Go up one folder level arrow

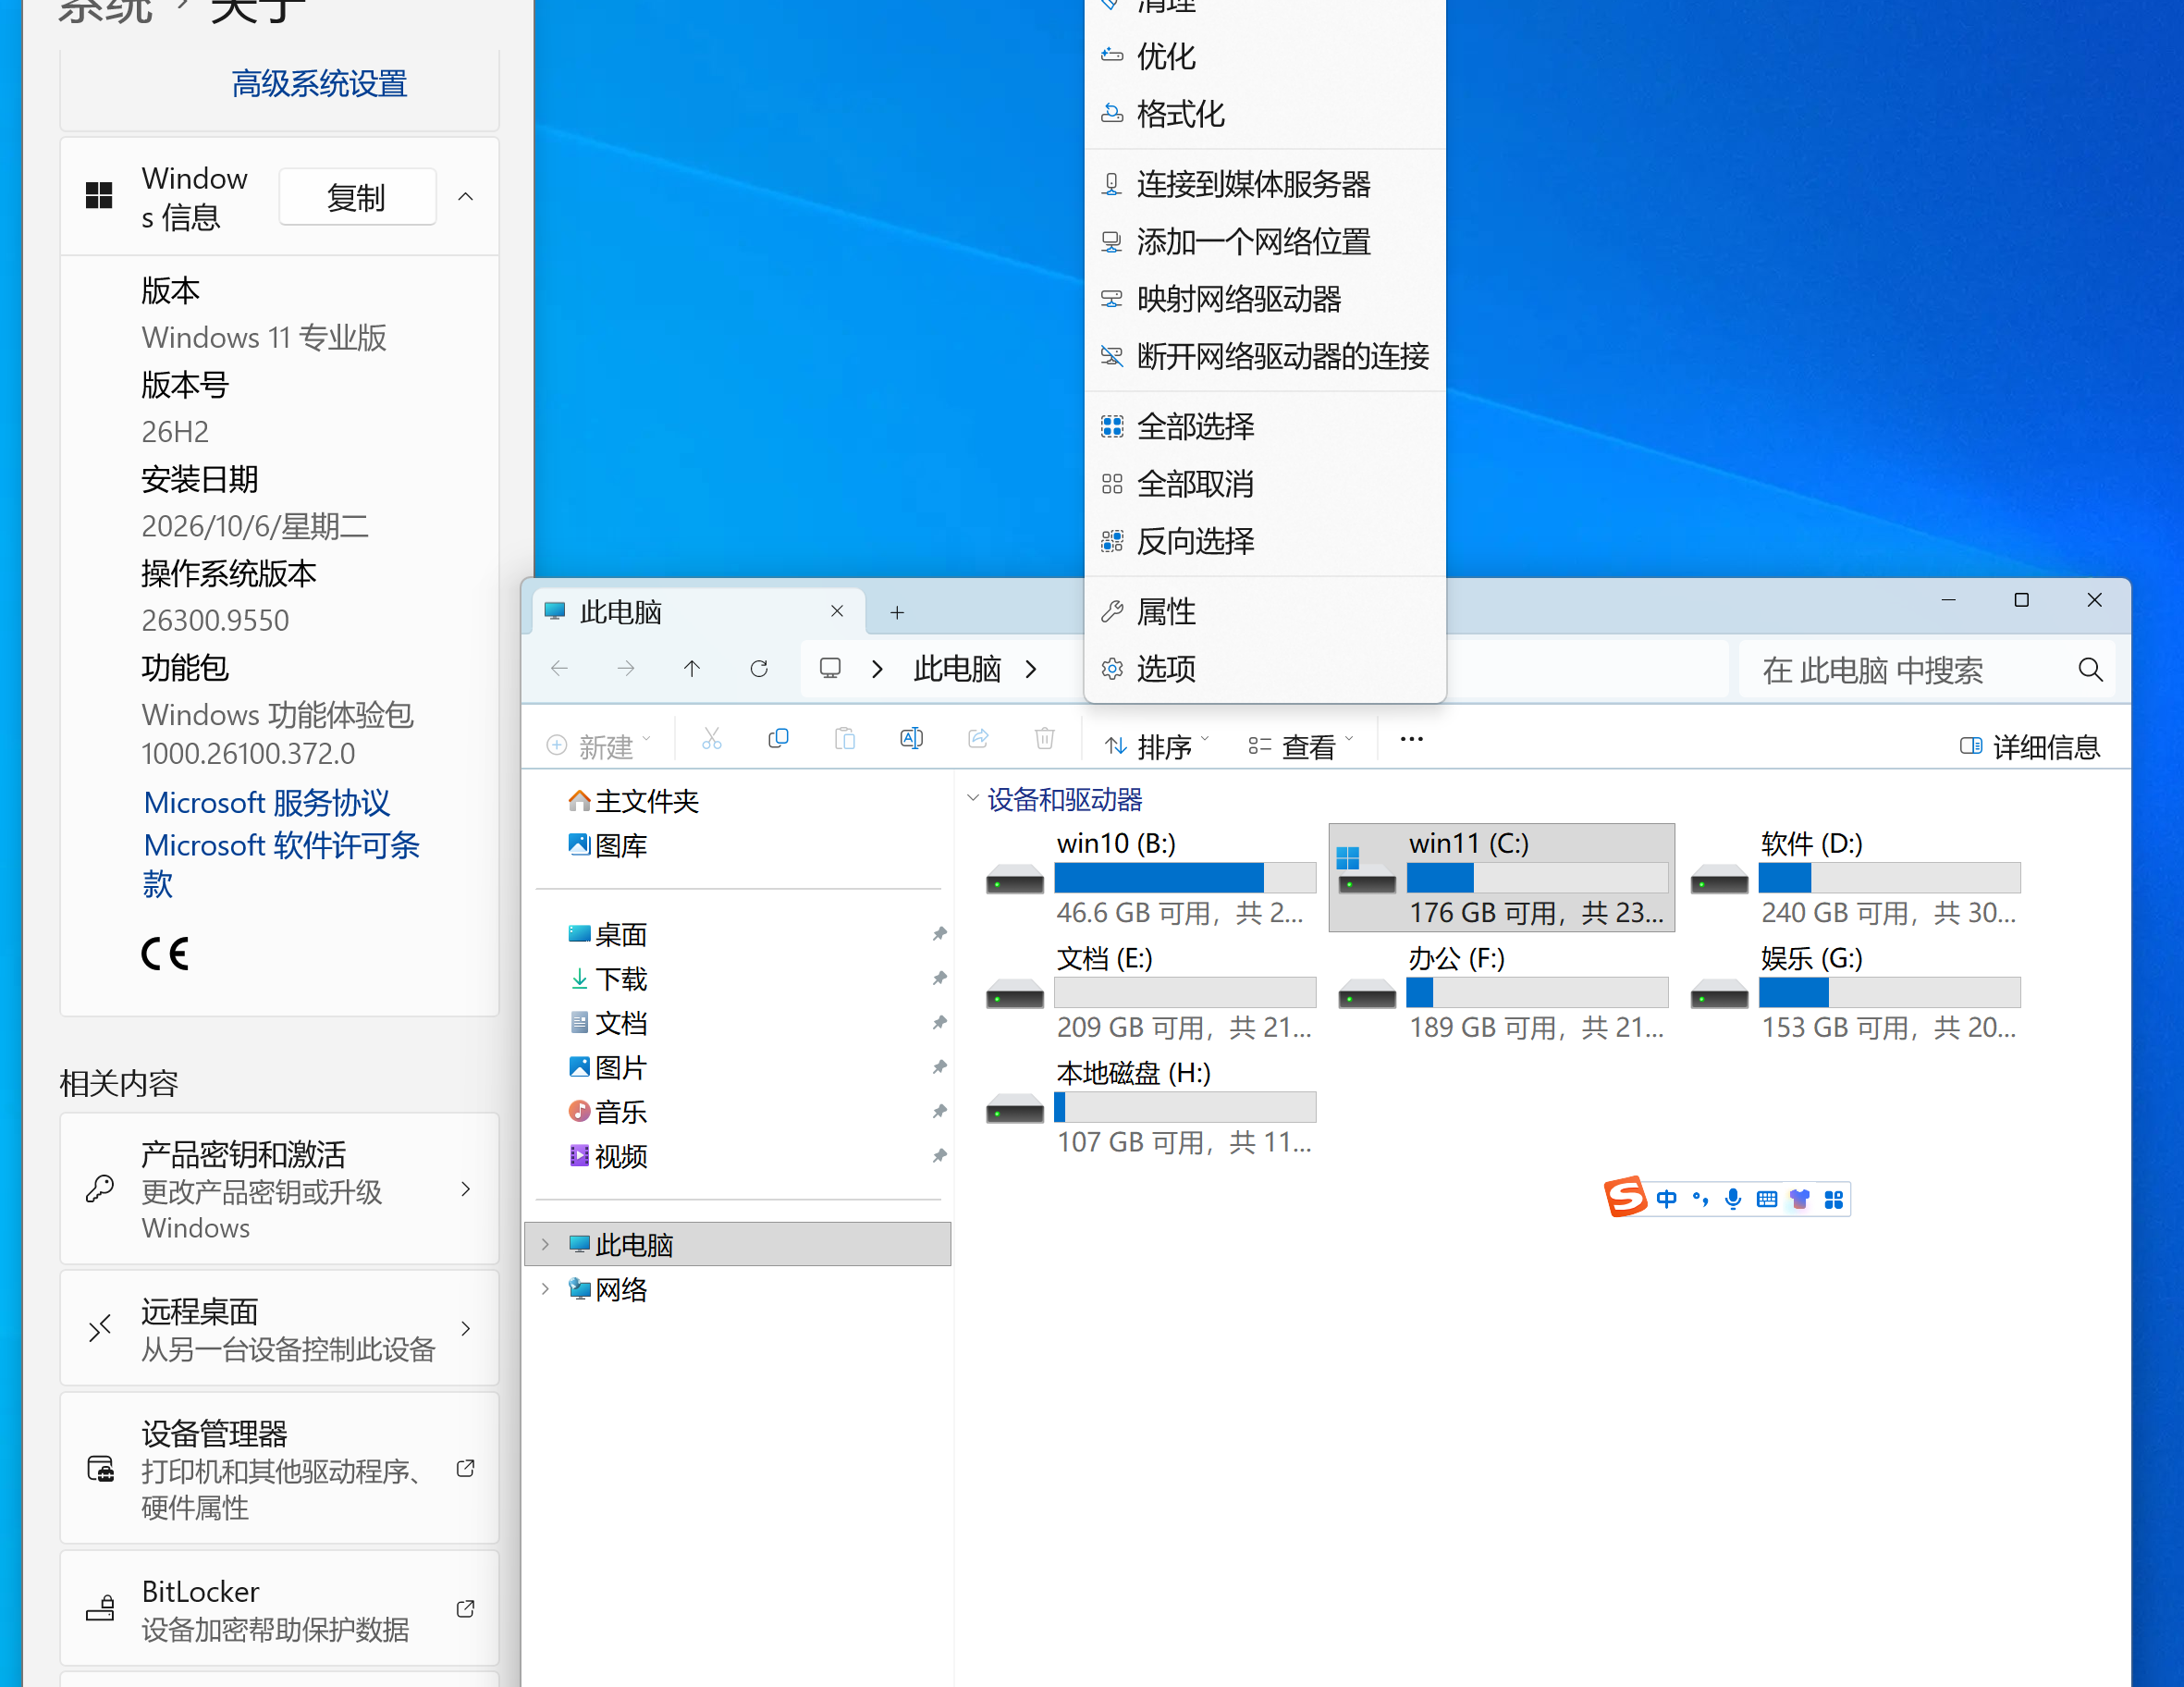(x=692, y=668)
